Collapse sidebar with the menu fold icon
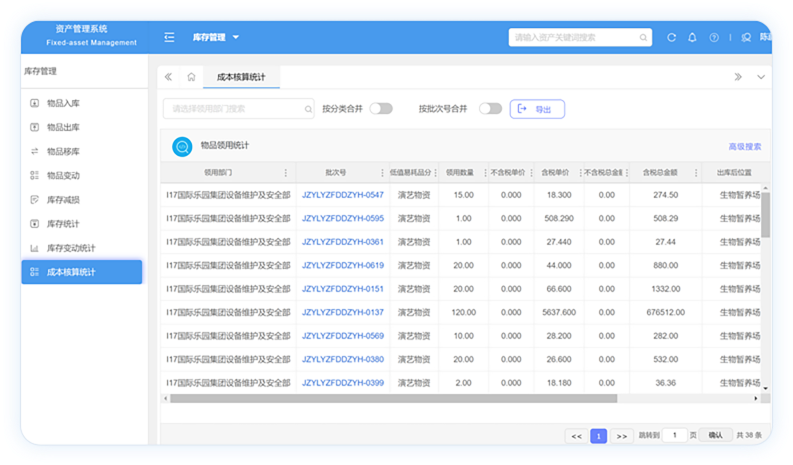Image resolution: width=793 pixels, height=465 pixels. pos(169,37)
